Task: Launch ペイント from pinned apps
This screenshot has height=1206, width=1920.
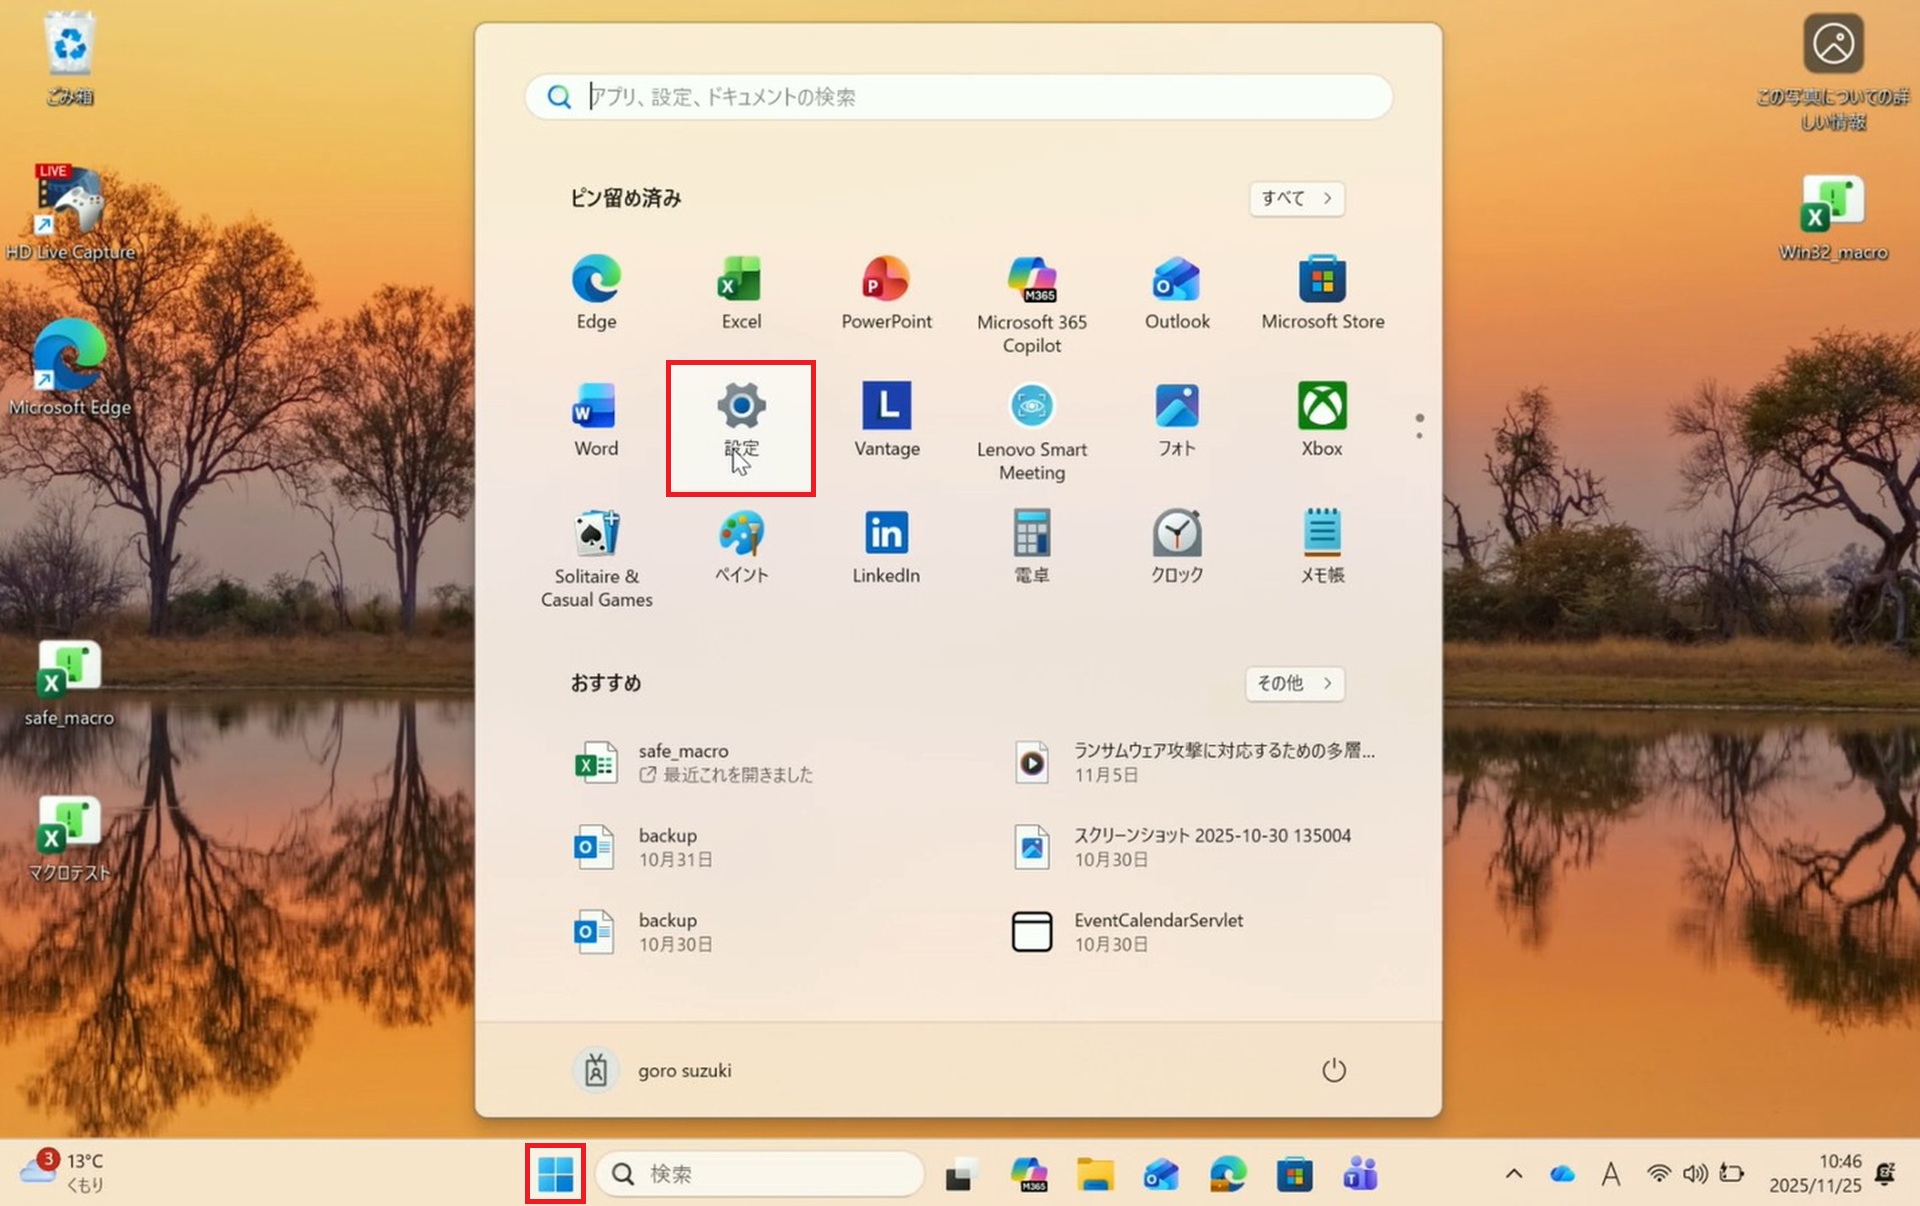Action: click(x=740, y=545)
